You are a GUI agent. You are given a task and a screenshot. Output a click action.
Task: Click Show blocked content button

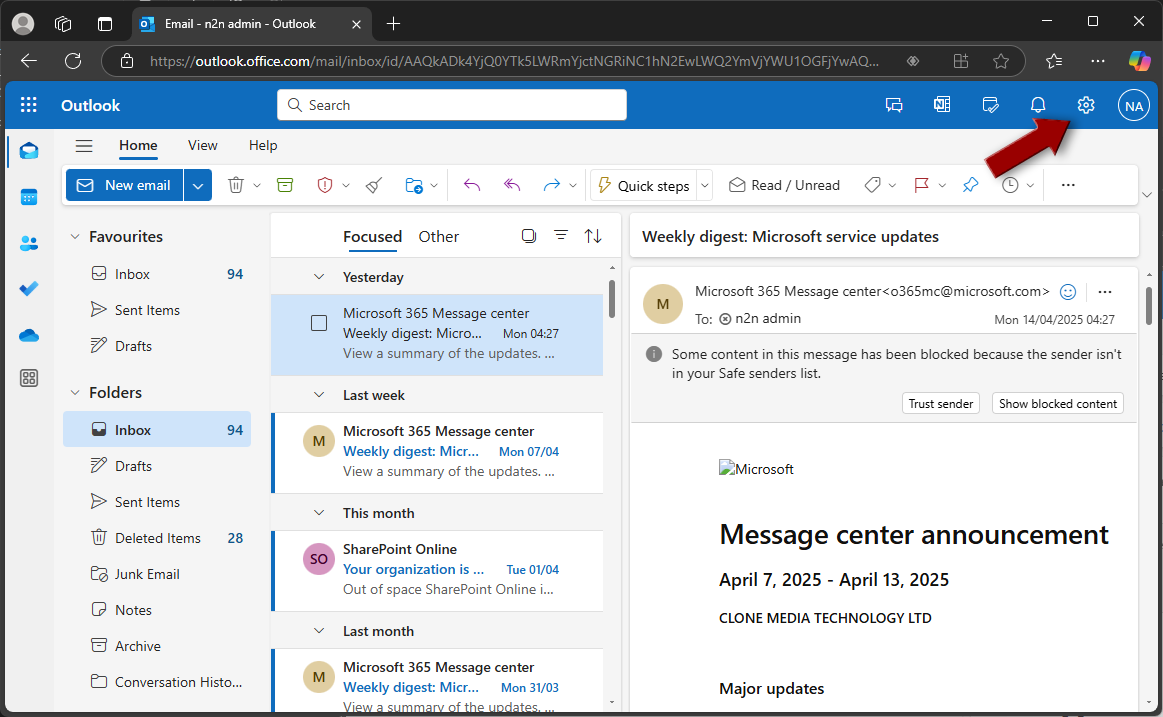tap(1058, 403)
